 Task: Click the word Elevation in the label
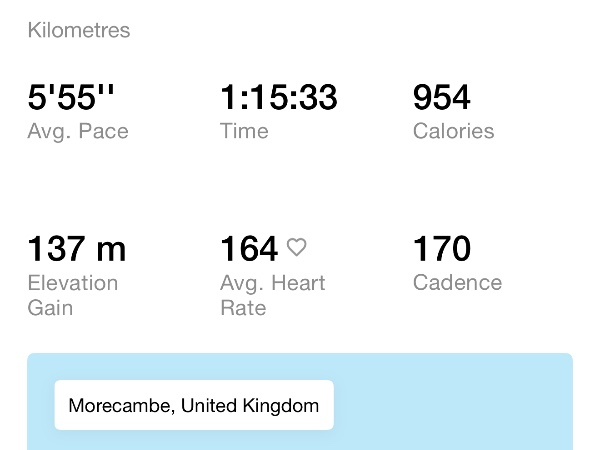pos(73,283)
